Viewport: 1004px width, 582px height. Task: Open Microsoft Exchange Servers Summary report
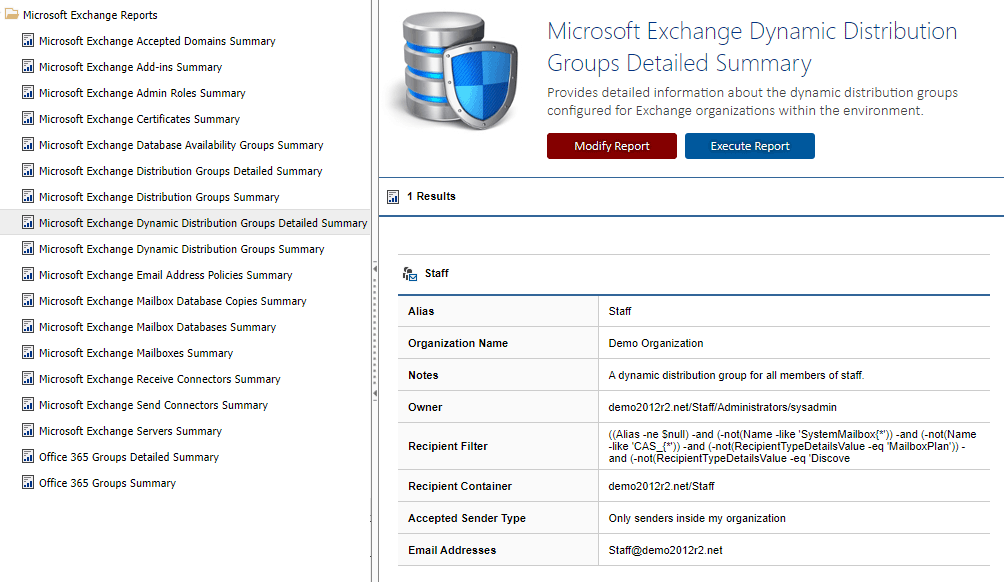[x=130, y=431]
